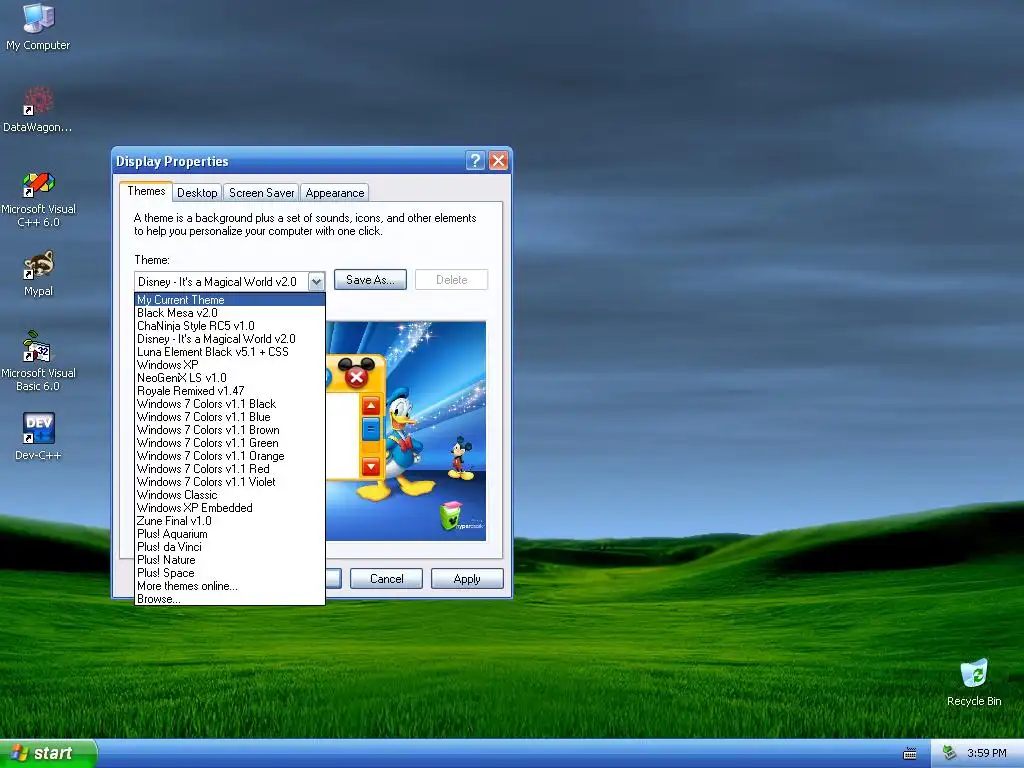This screenshot has width=1024, height=768.
Task: Choose the Windows XP theme entry
Action: pyautogui.click(x=230, y=365)
